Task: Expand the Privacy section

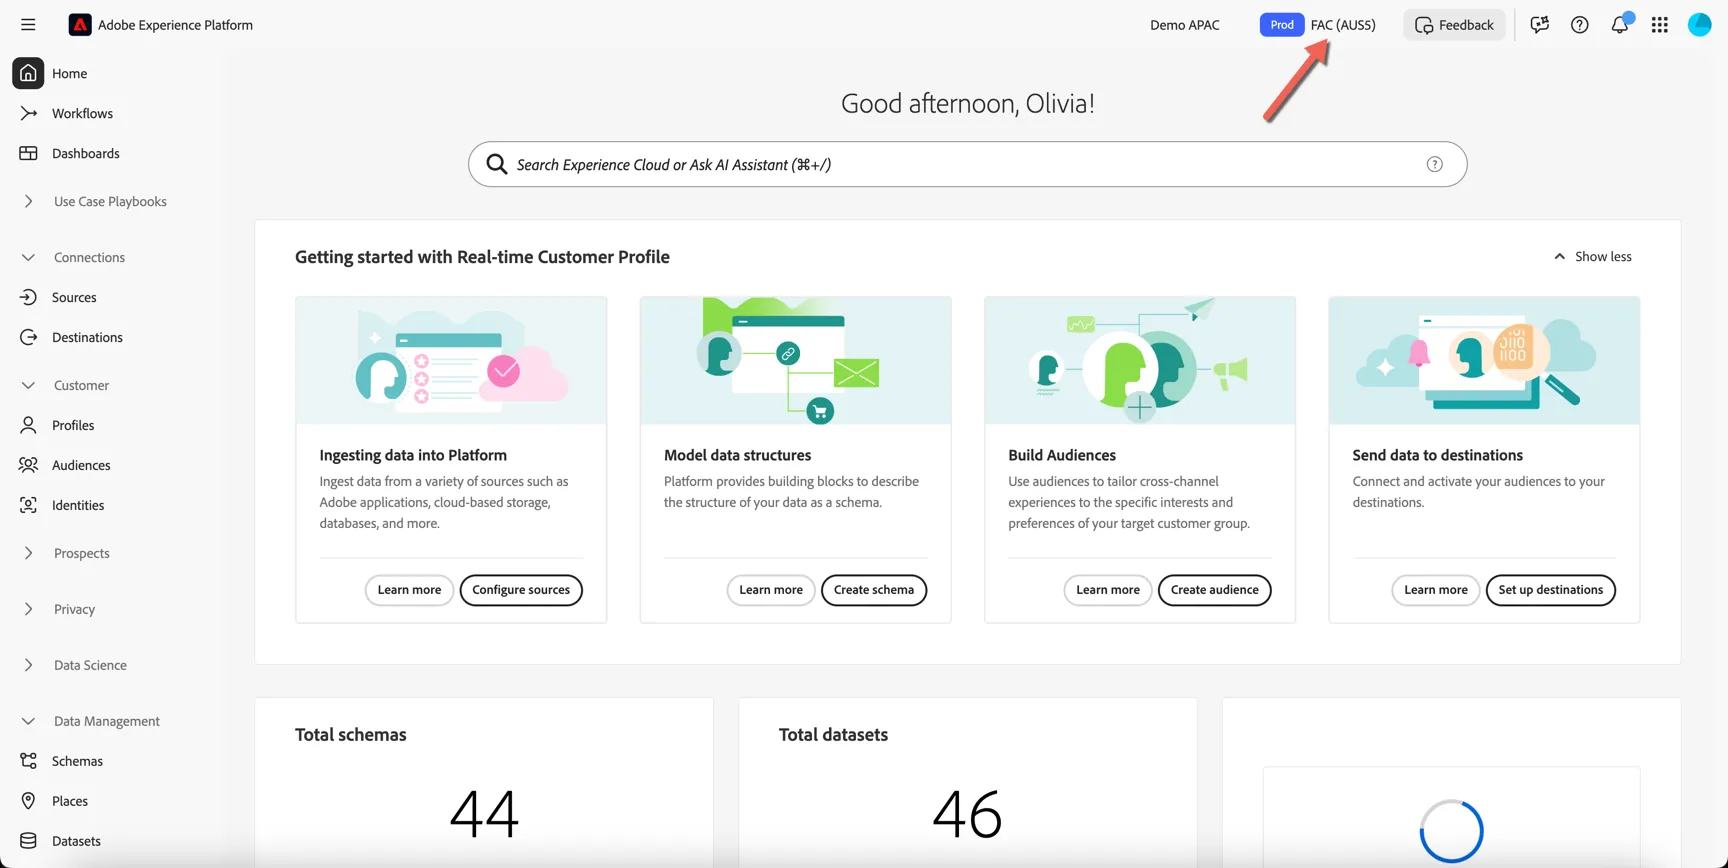Action: (x=28, y=609)
